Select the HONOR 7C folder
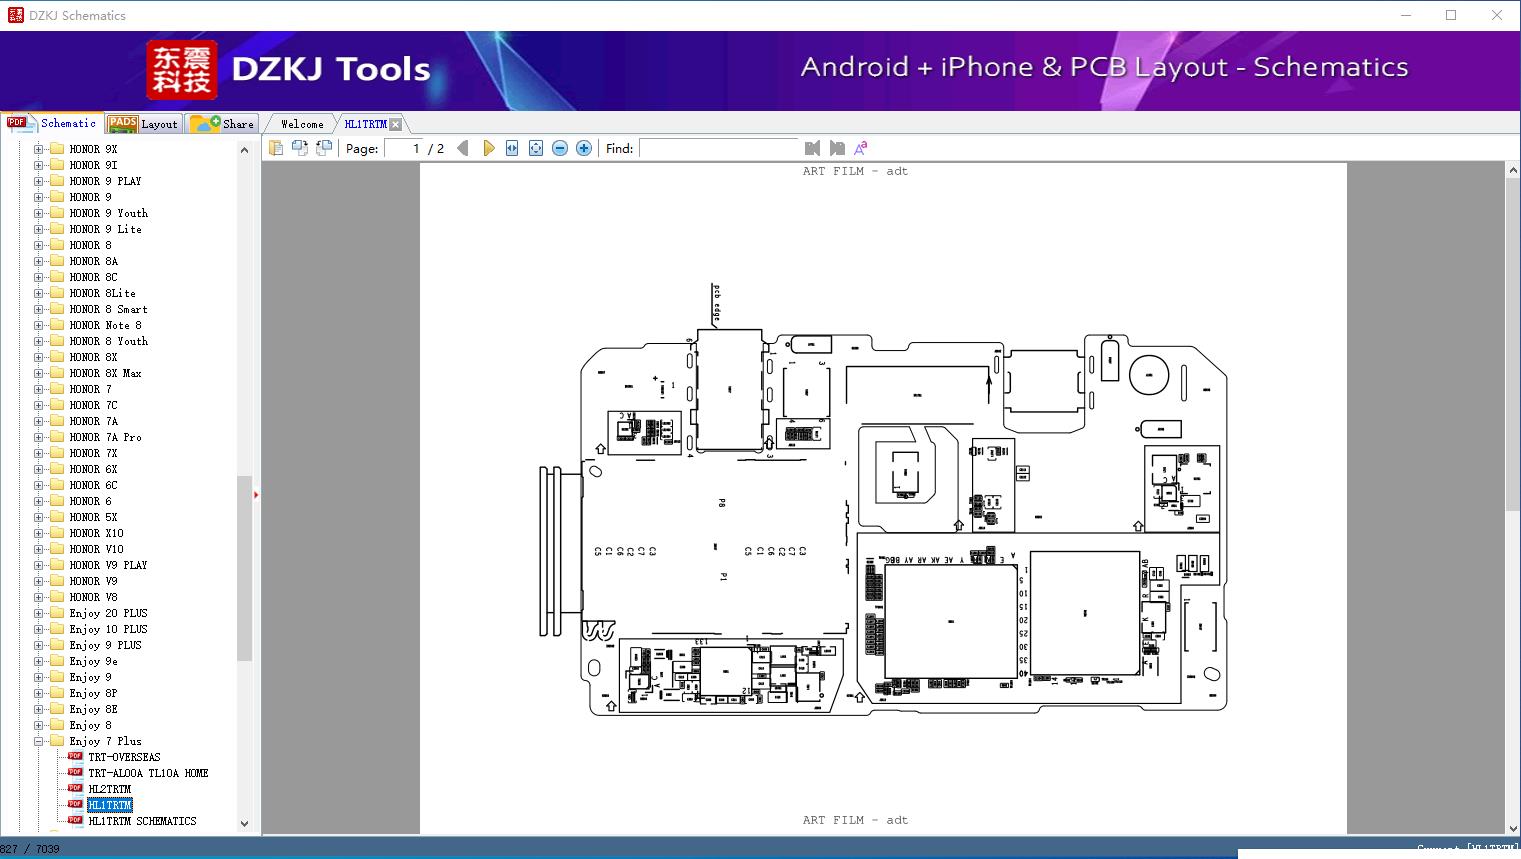1521x859 pixels. tap(93, 405)
